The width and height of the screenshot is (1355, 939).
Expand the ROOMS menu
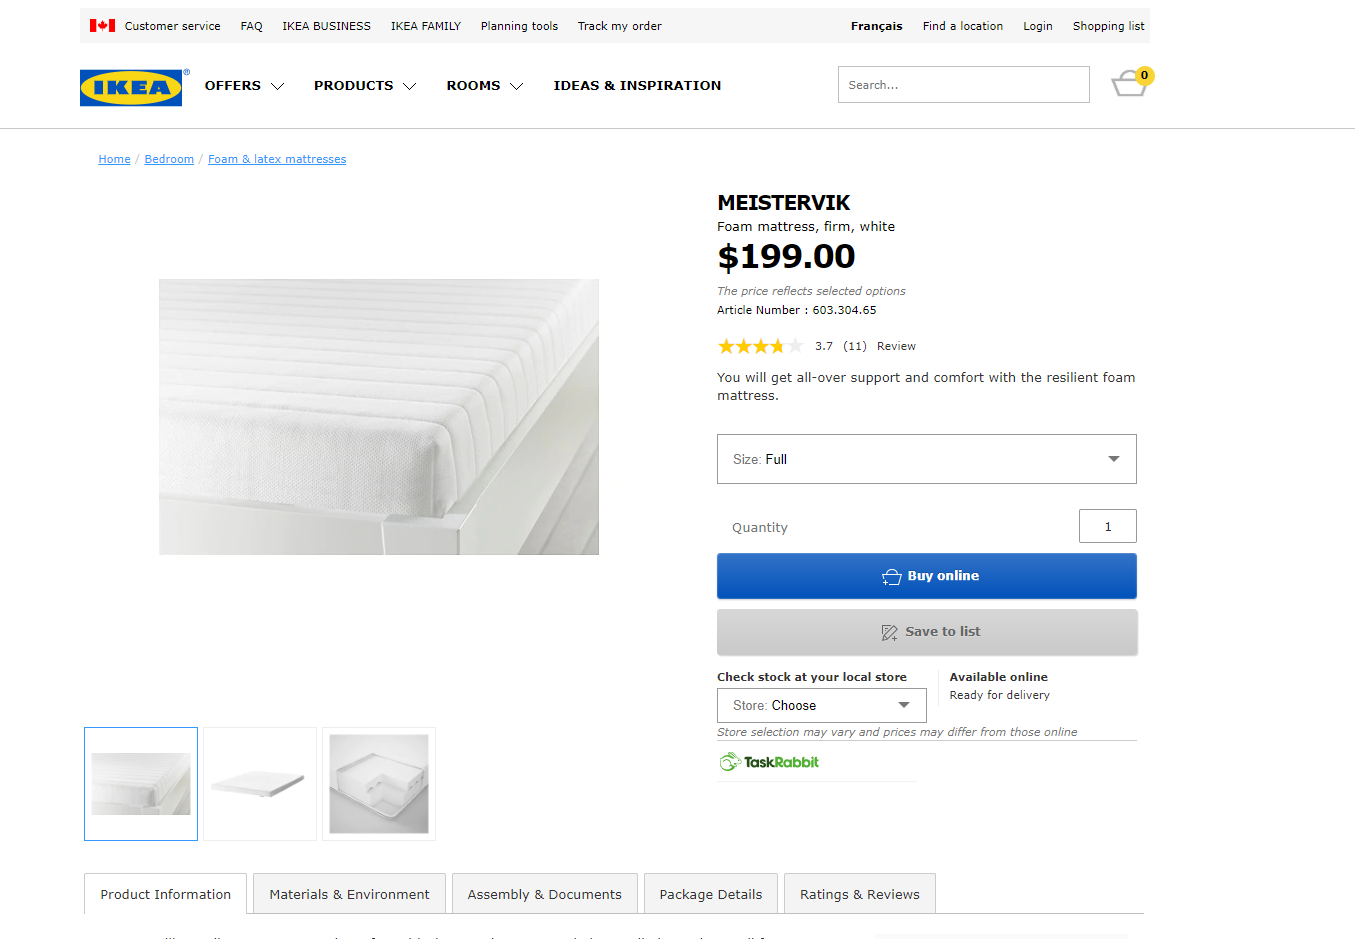pyautogui.click(x=484, y=86)
